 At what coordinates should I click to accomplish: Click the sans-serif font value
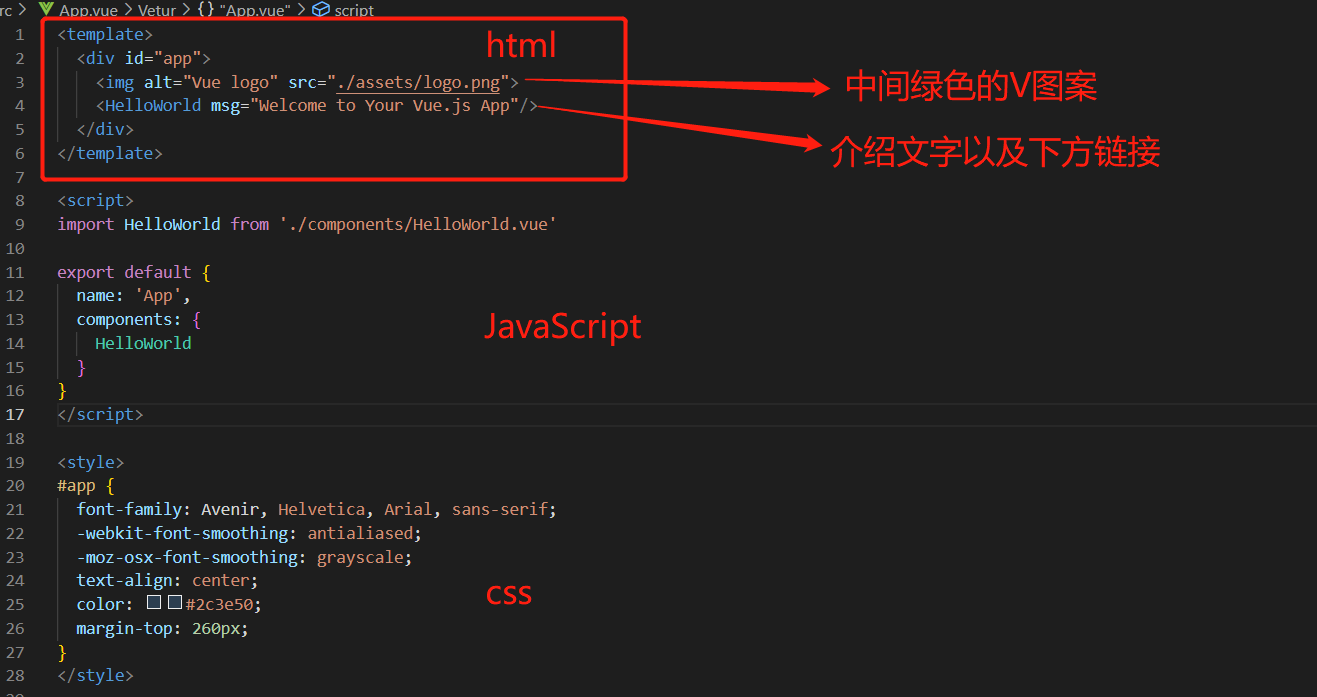pos(500,509)
